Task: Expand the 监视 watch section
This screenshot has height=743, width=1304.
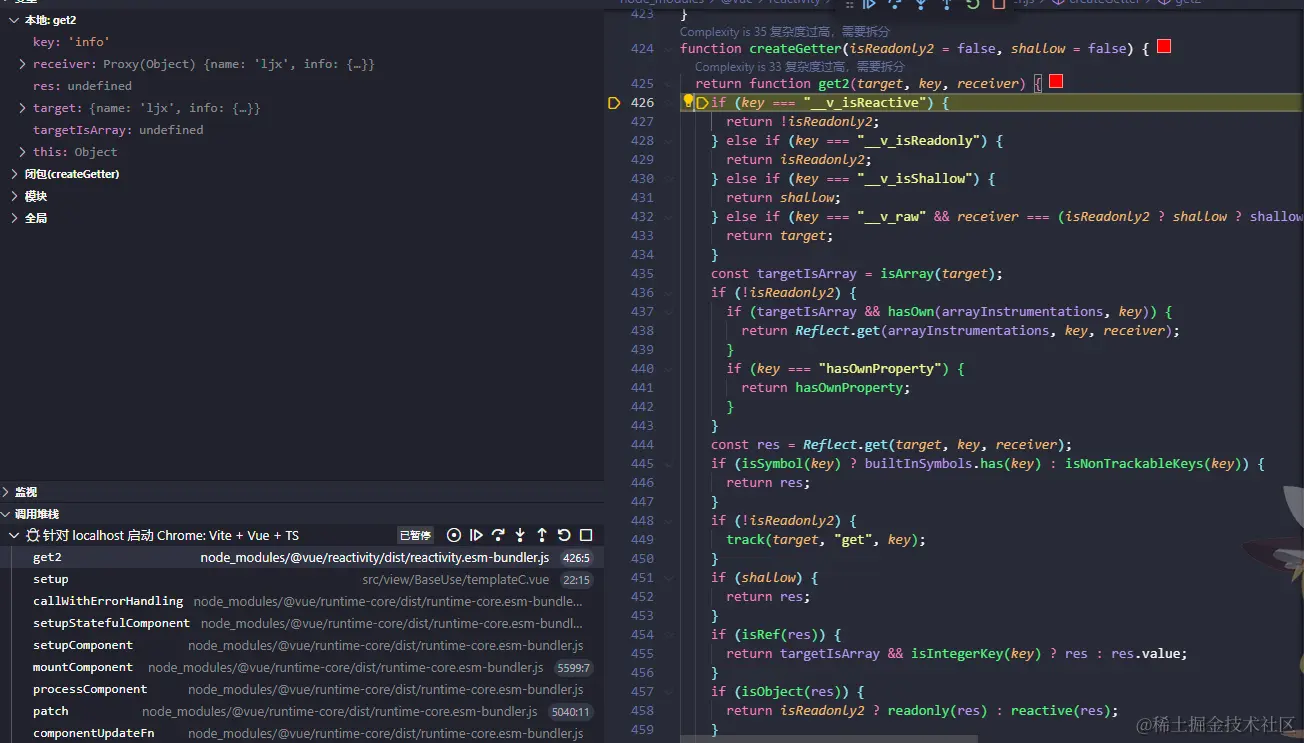Action: [6, 492]
